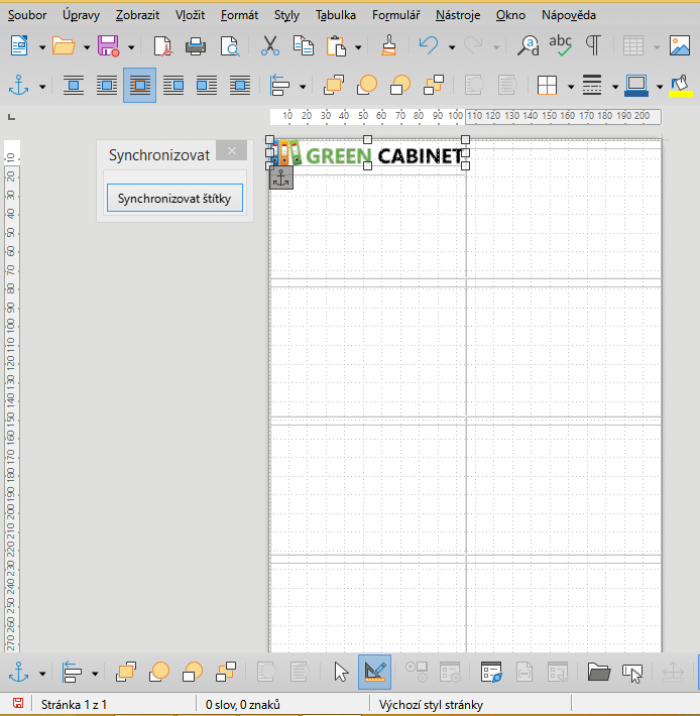This screenshot has width=700, height=716.
Task: Open Find and Replace
Action: click(528, 46)
